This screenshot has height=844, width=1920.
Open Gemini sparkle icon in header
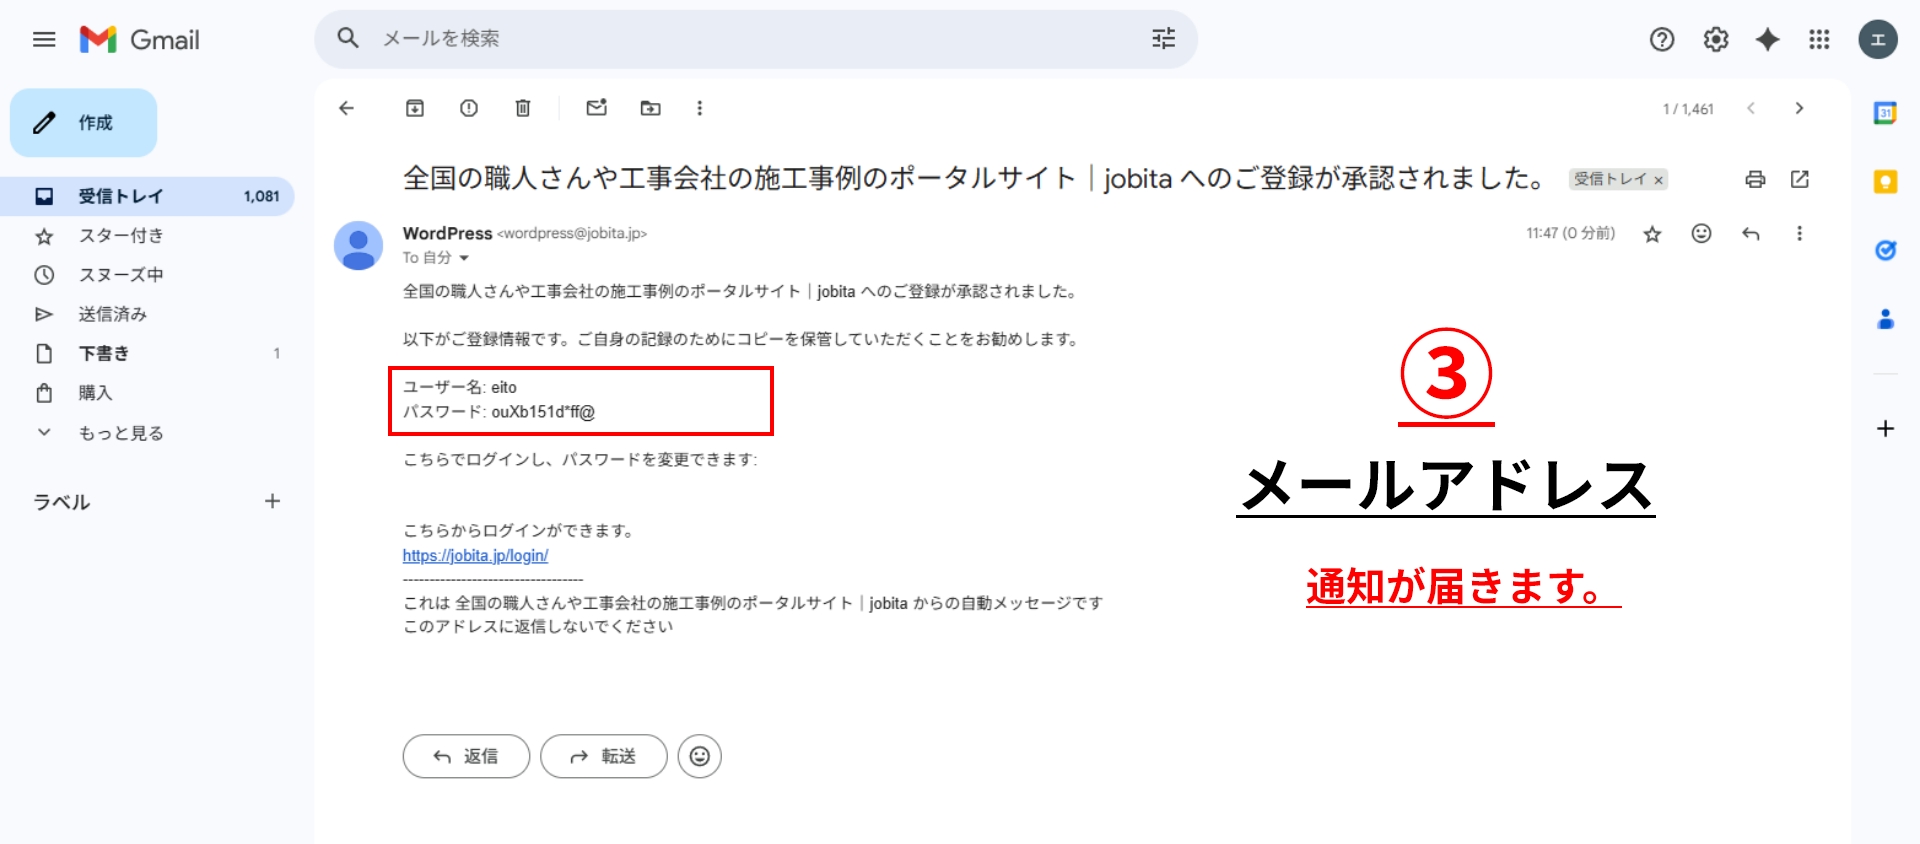point(1768,39)
